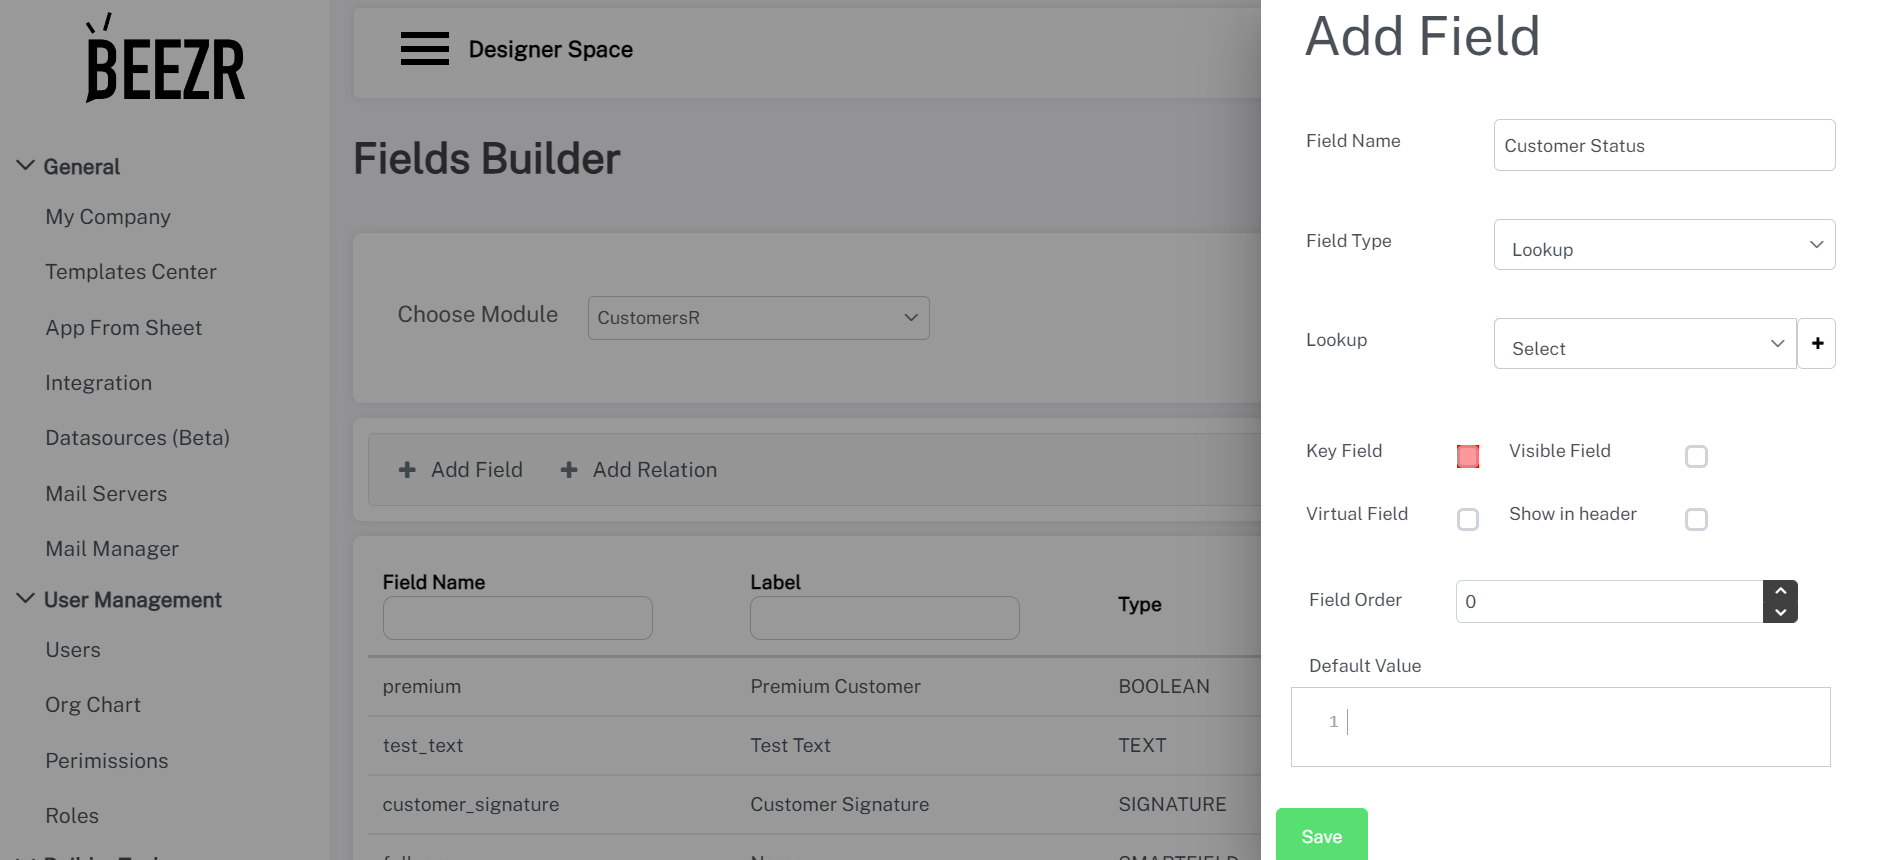Click the BEEZR logo
This screenshot has width=1882, height=860.
(165, 60)
